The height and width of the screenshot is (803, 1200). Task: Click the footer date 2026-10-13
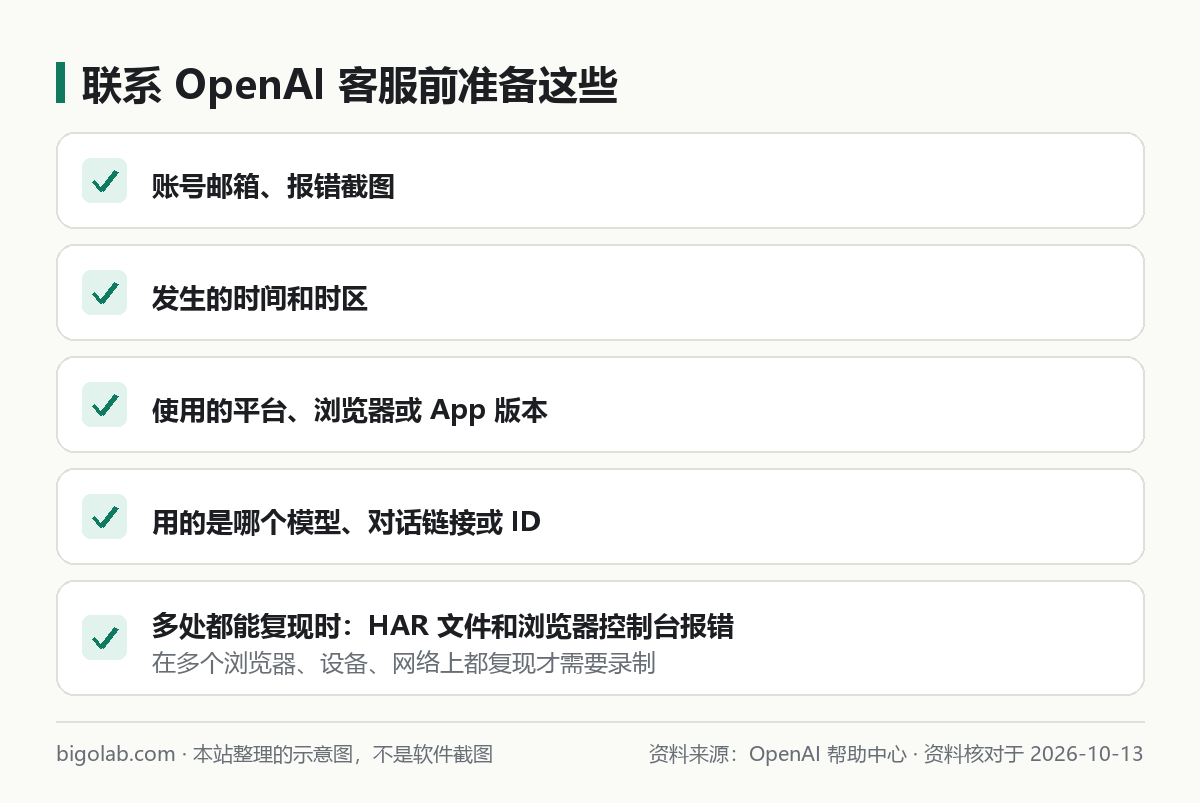[1086, 754]
